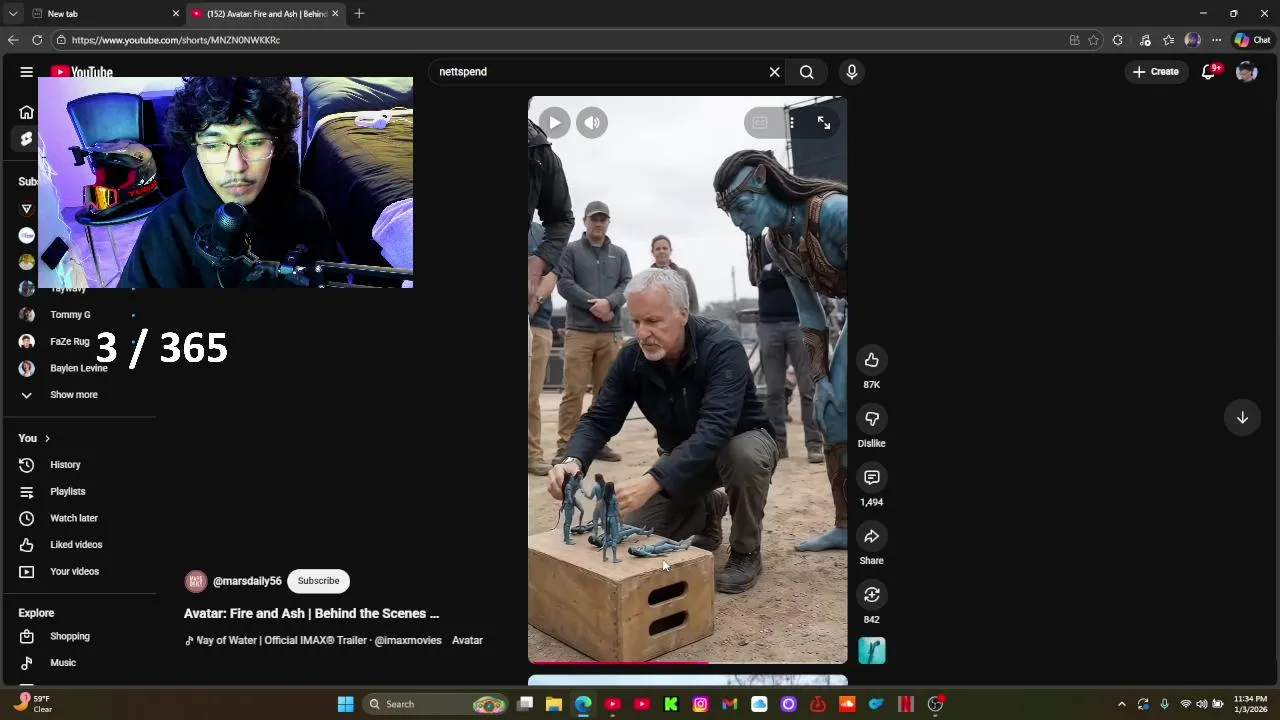Screen dimensions: 1280x720
Task: Open @marsdaily56 channel avatar
Action: pyautogui.click(x=196, y=581)
